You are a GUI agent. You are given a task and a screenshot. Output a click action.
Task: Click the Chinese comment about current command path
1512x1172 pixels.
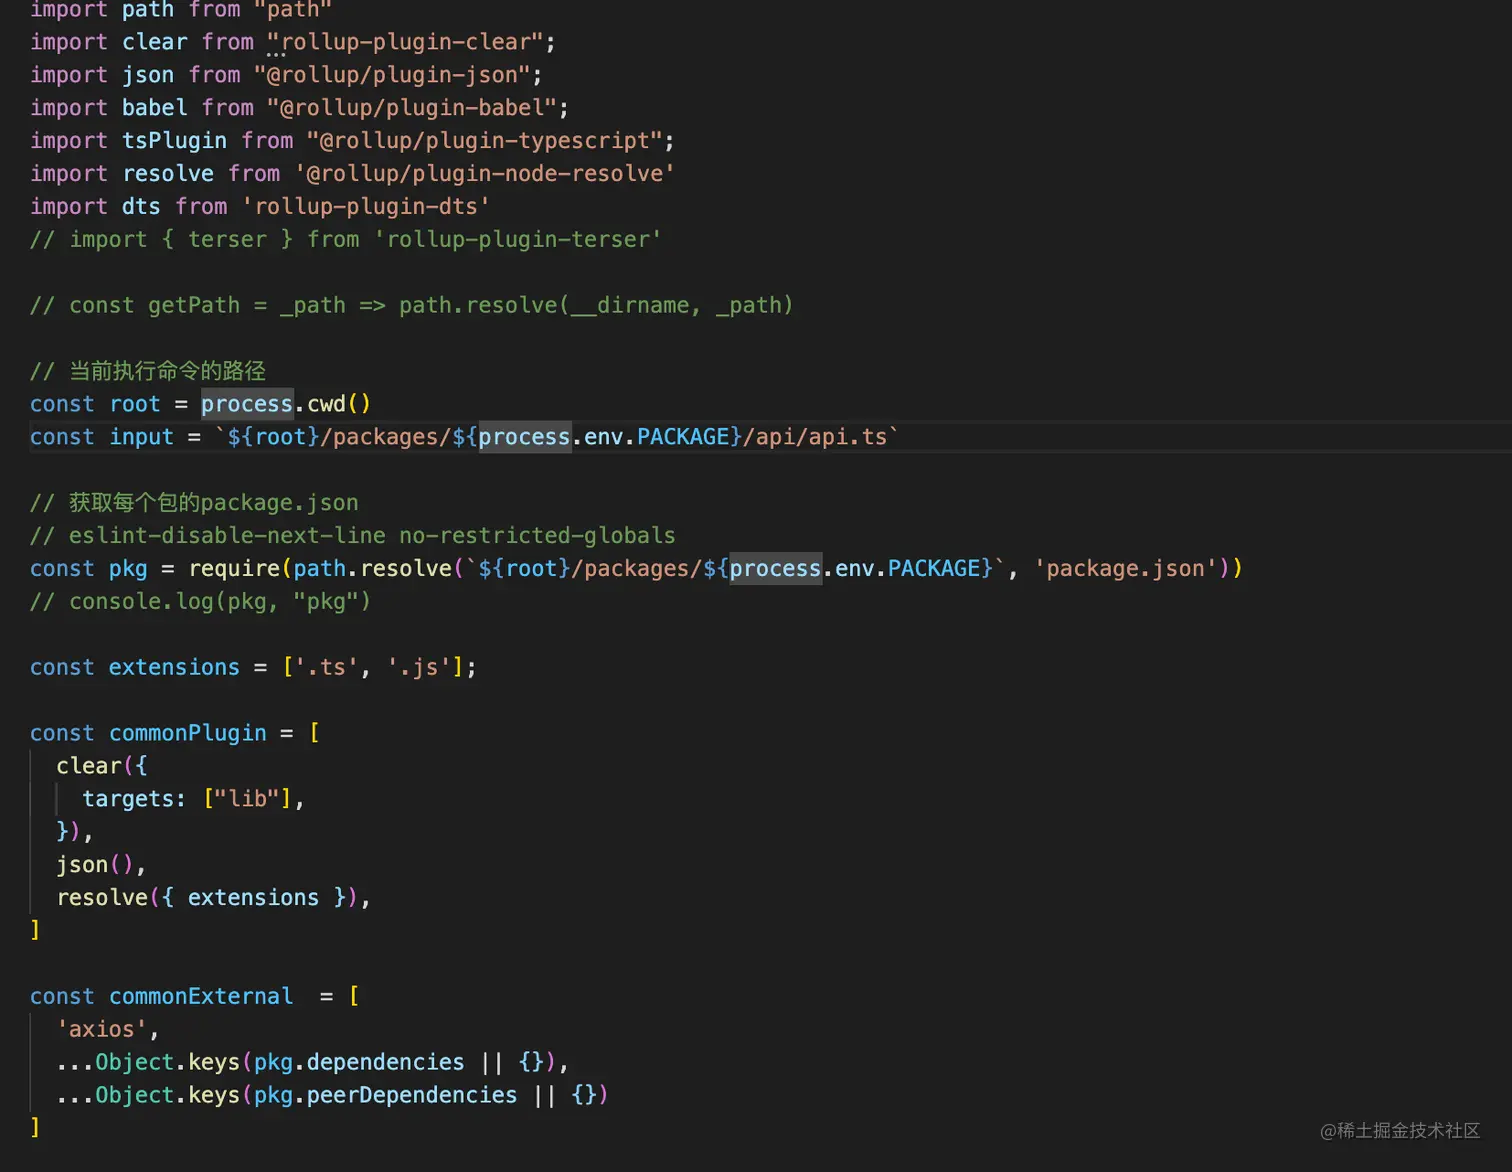click(148, 371)
